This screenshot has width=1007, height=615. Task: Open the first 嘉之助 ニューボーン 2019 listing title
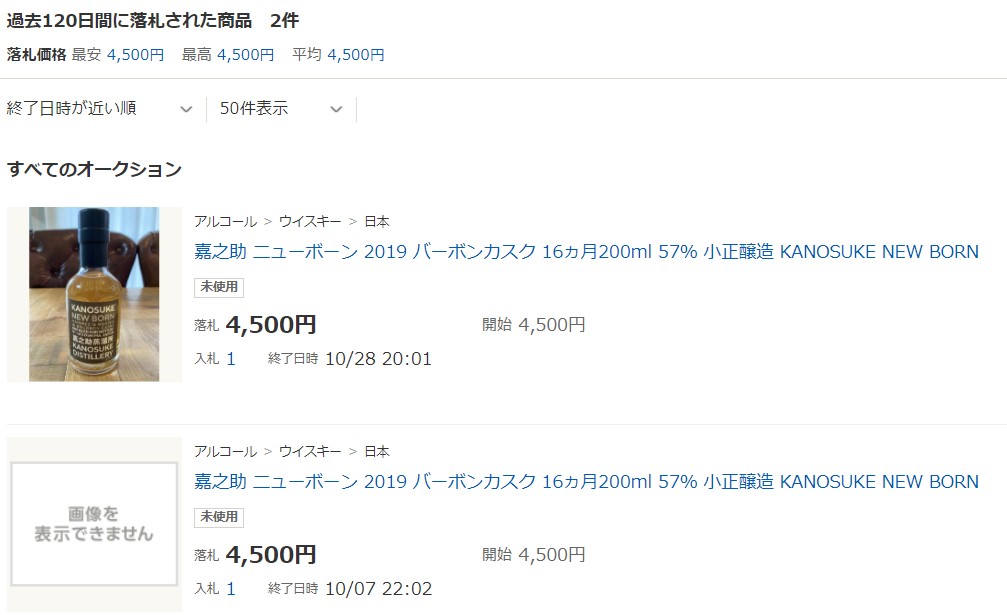[x=586, y=252]
